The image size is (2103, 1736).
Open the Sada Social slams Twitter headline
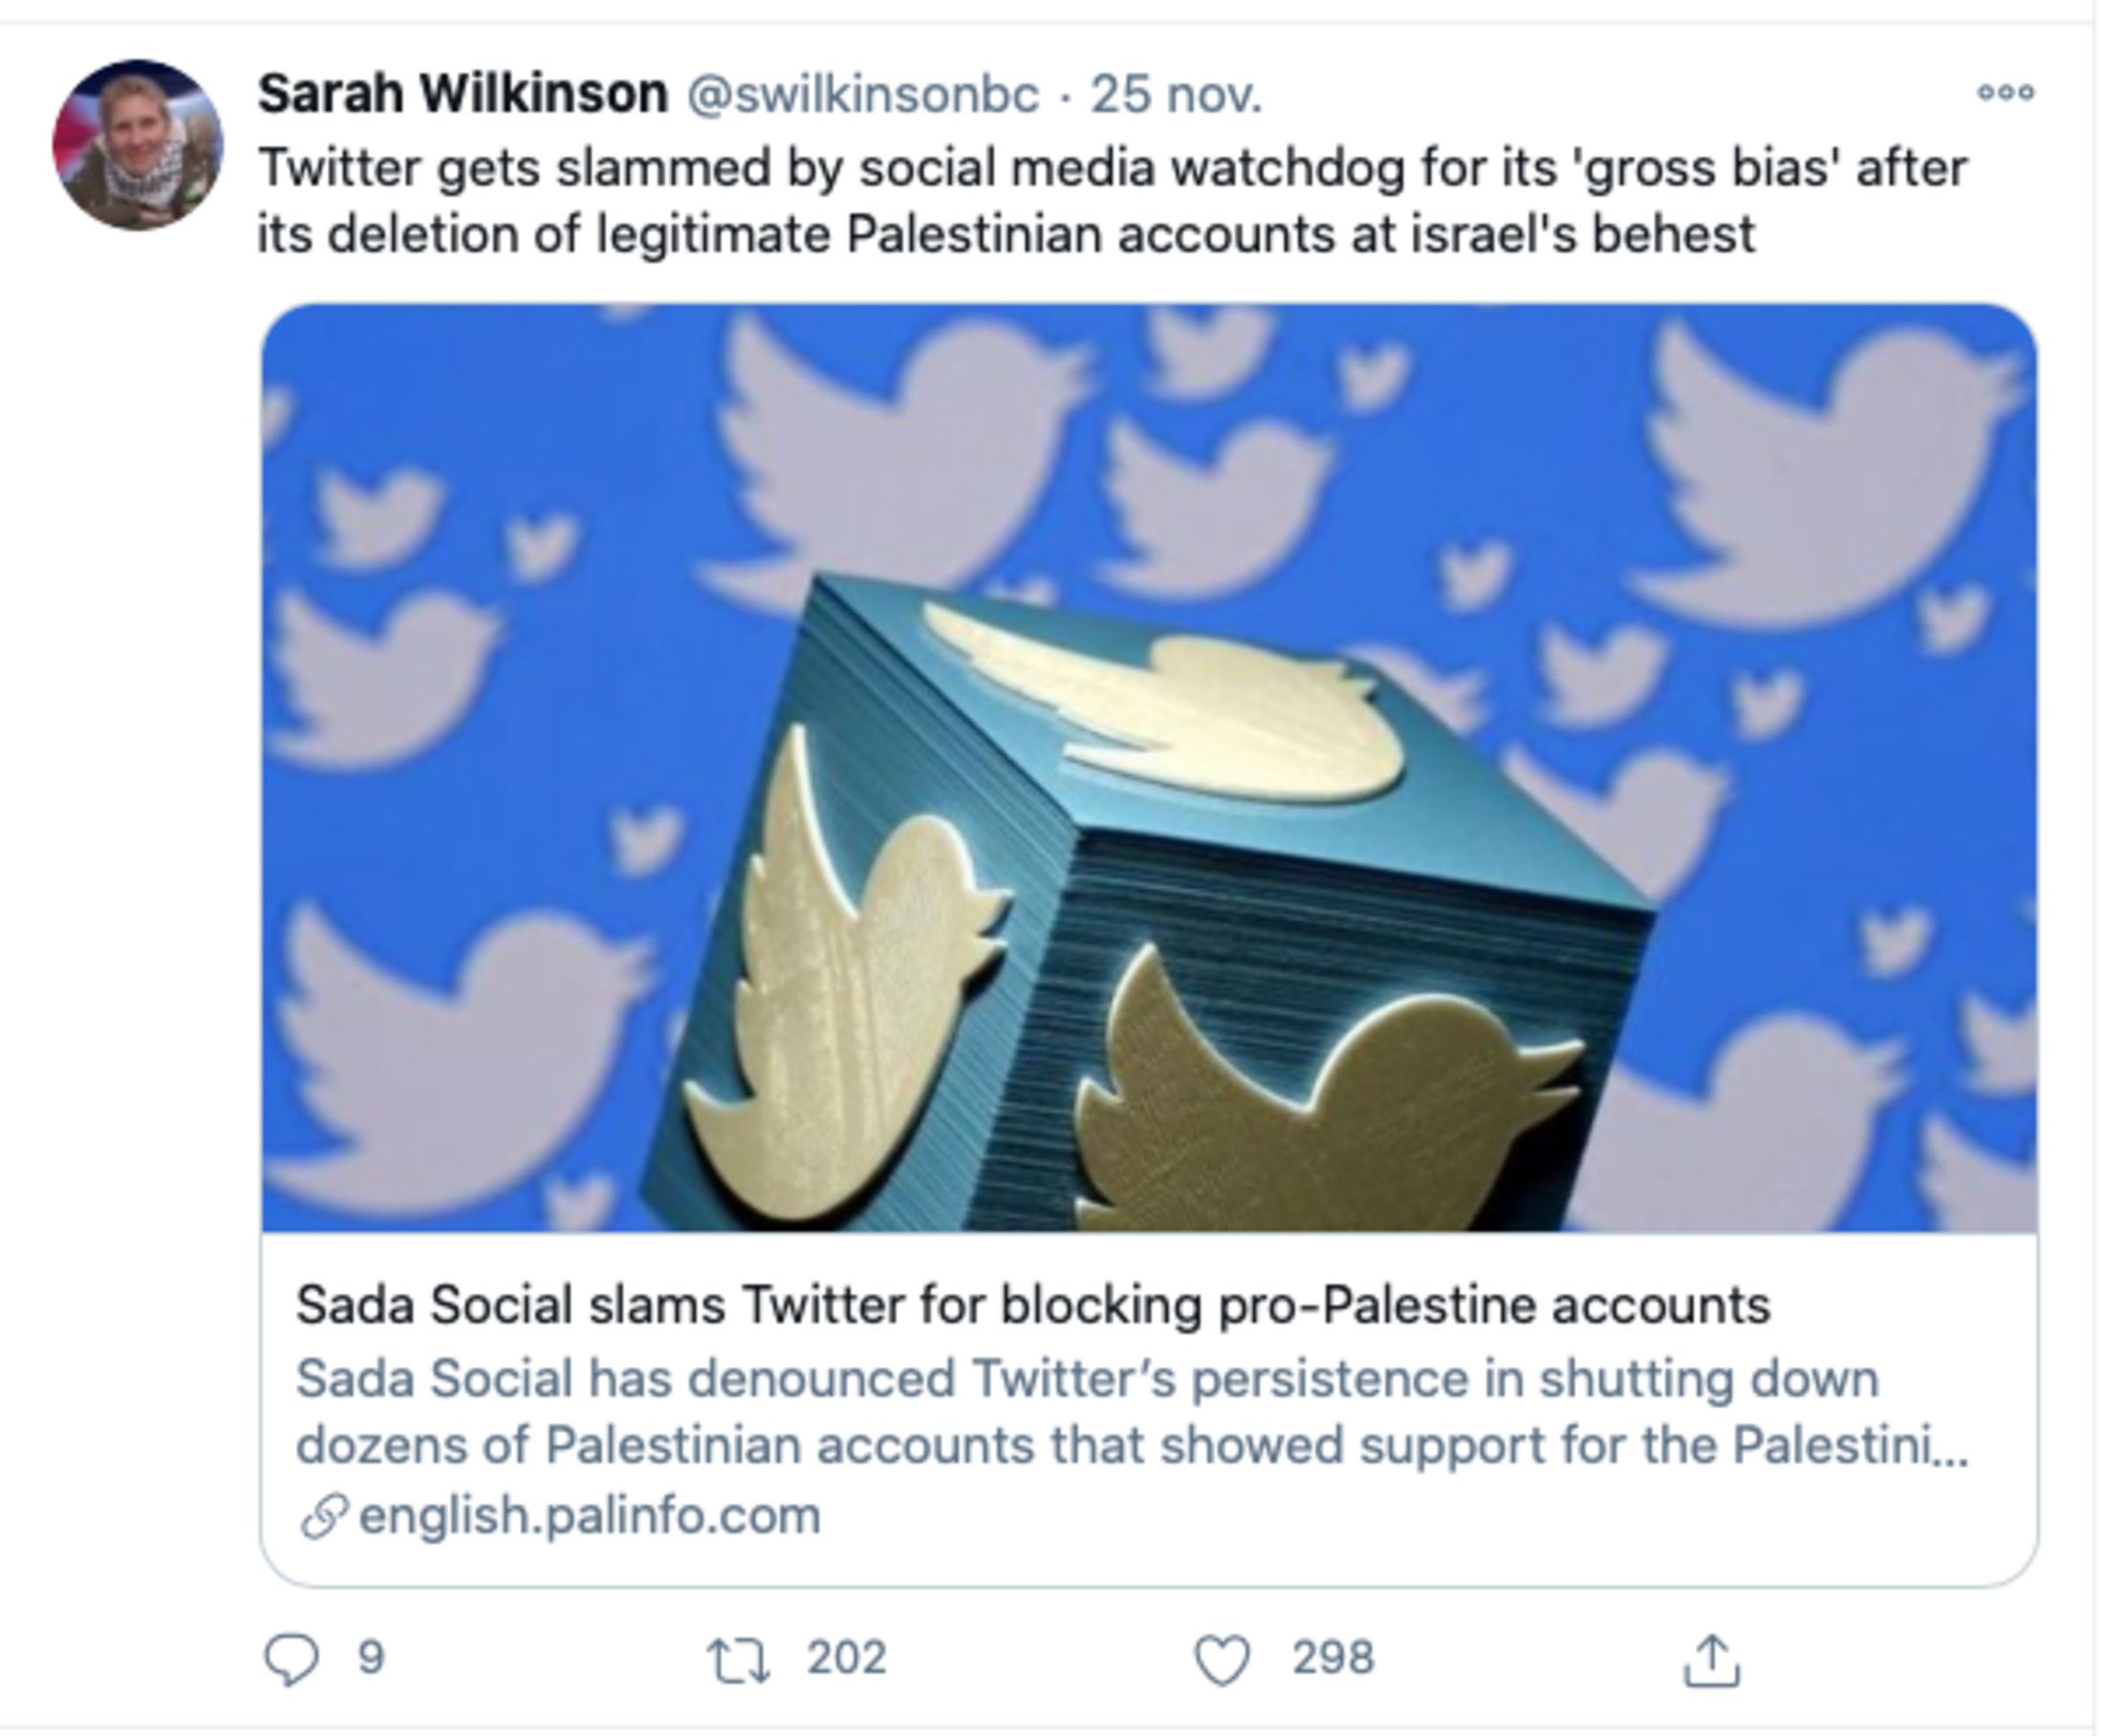click(1032, 1305)
